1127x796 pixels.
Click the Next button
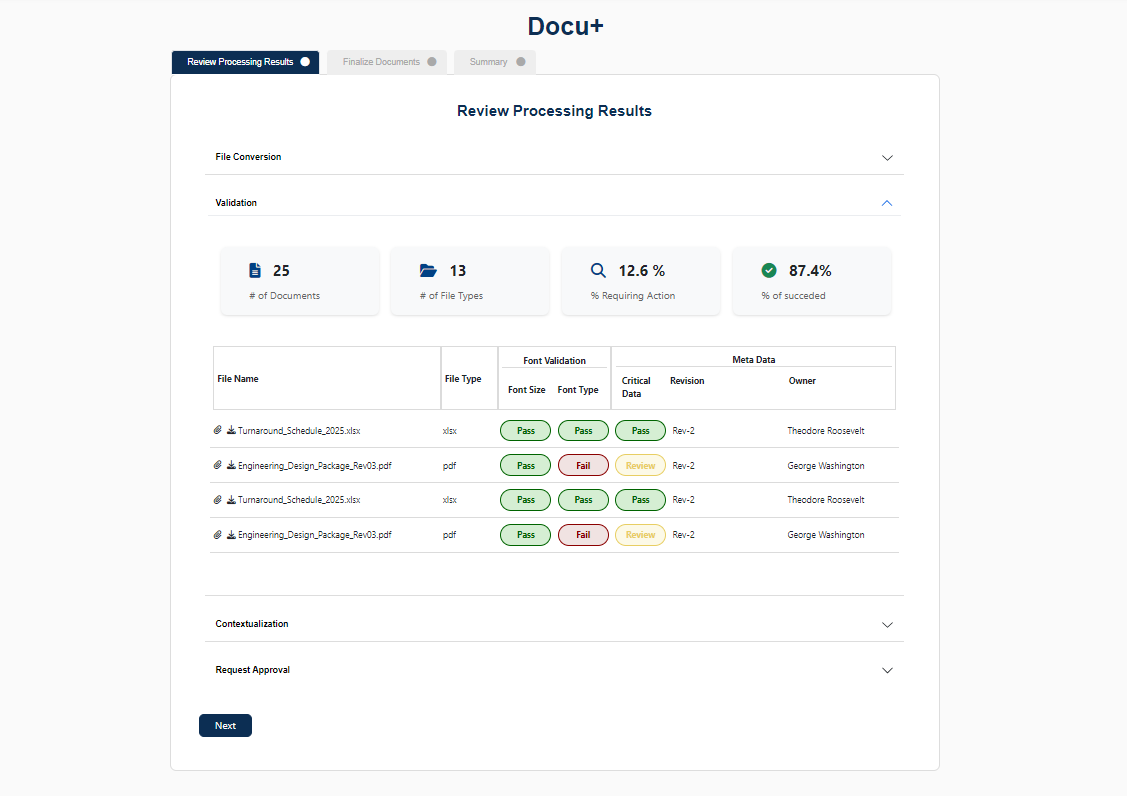[x=225, y=726]
